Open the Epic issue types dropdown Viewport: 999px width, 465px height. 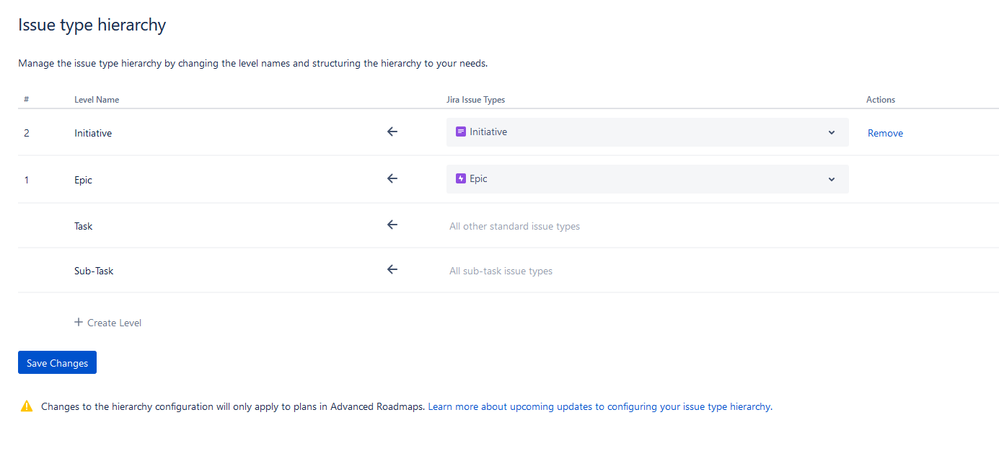[647, 179]
